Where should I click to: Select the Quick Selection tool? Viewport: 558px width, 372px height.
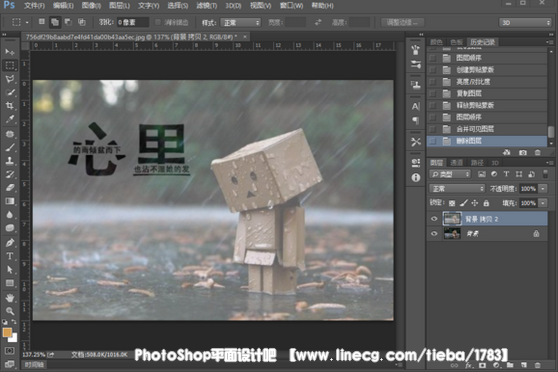click(x=10, y=93)
